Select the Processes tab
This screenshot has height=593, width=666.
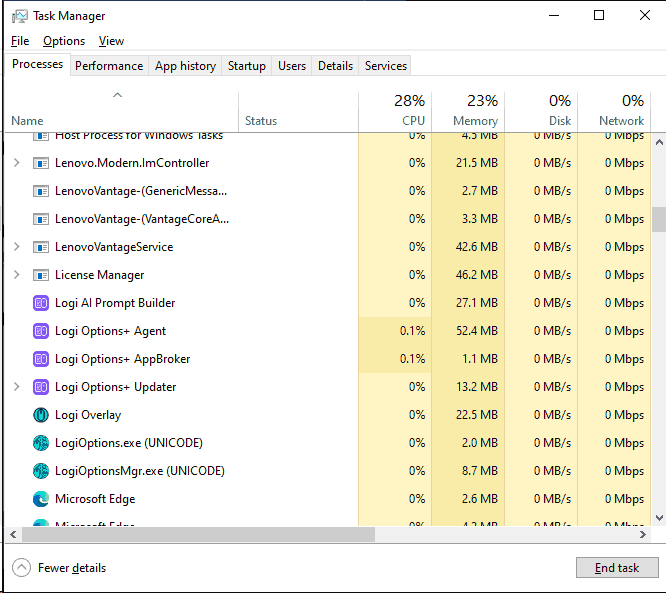(37, 64)
